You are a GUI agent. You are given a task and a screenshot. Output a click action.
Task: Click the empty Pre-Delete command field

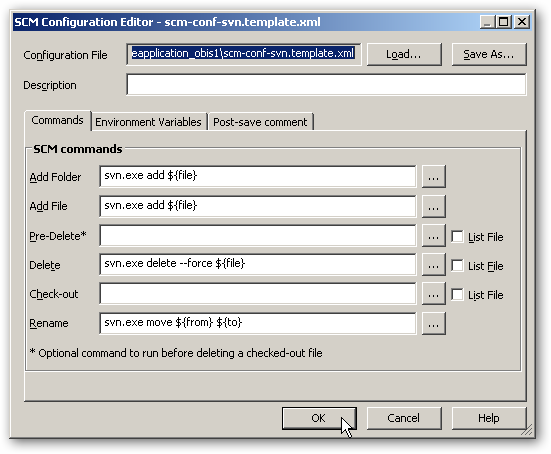click(x=258, y=236)
